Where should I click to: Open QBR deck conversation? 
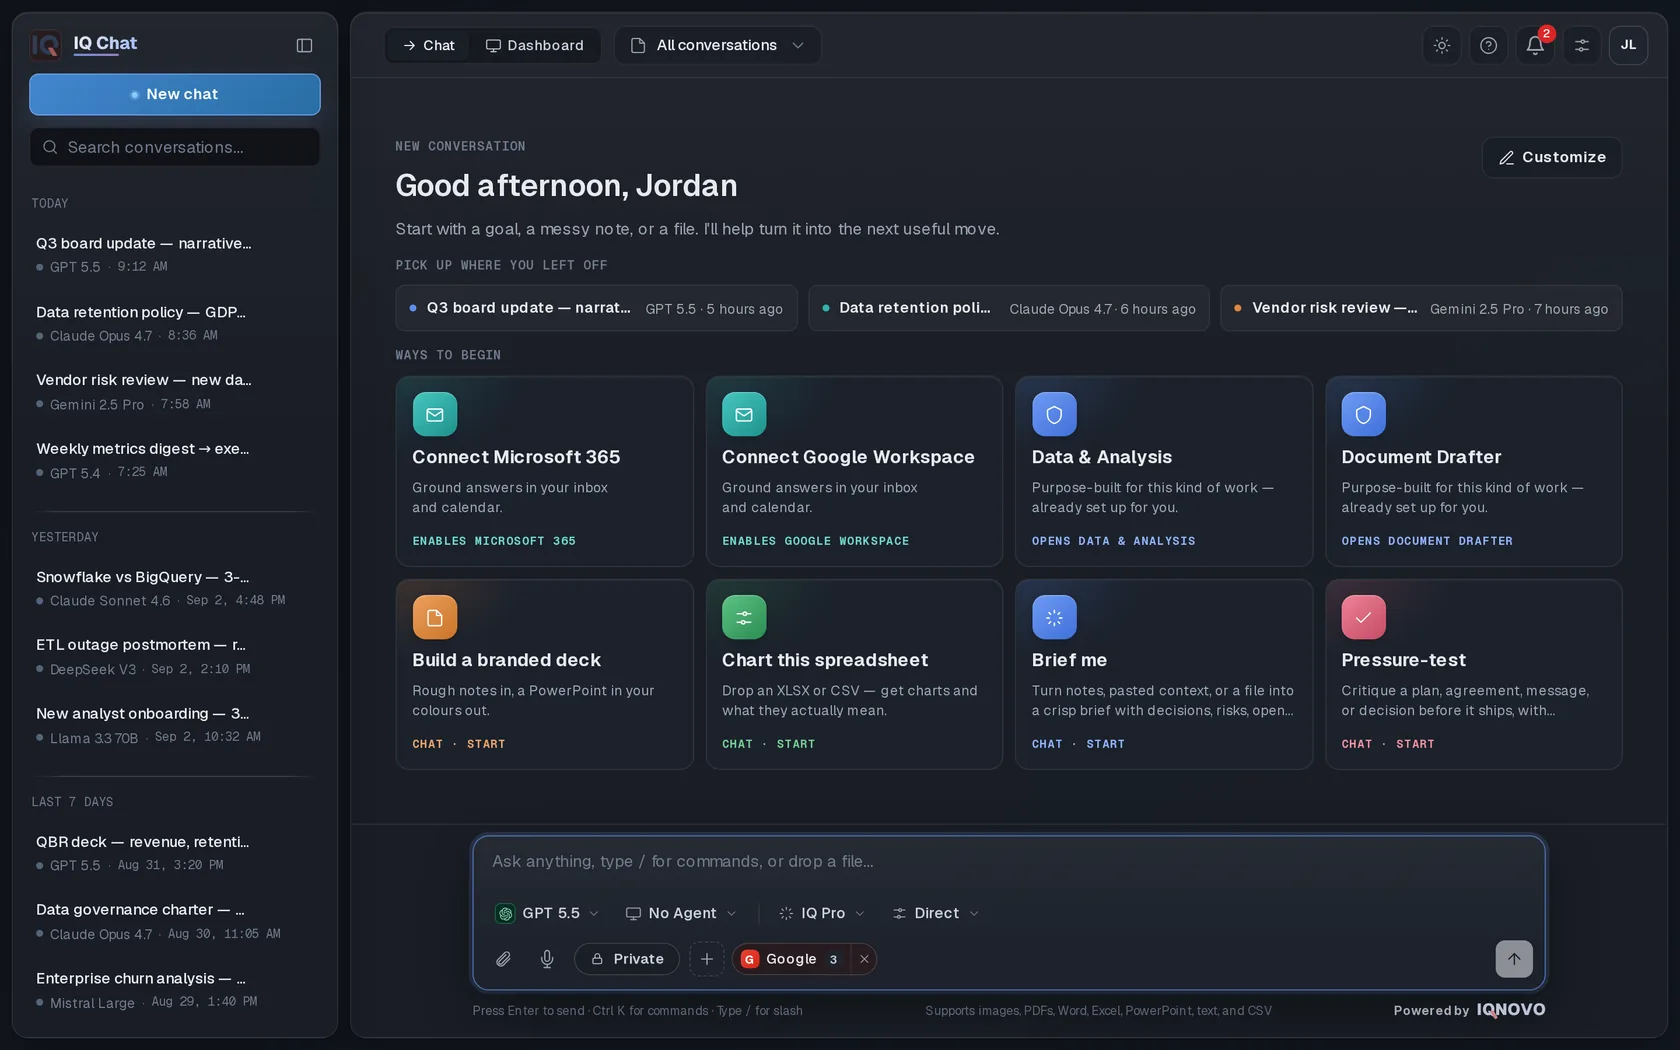tap(175, 853)
